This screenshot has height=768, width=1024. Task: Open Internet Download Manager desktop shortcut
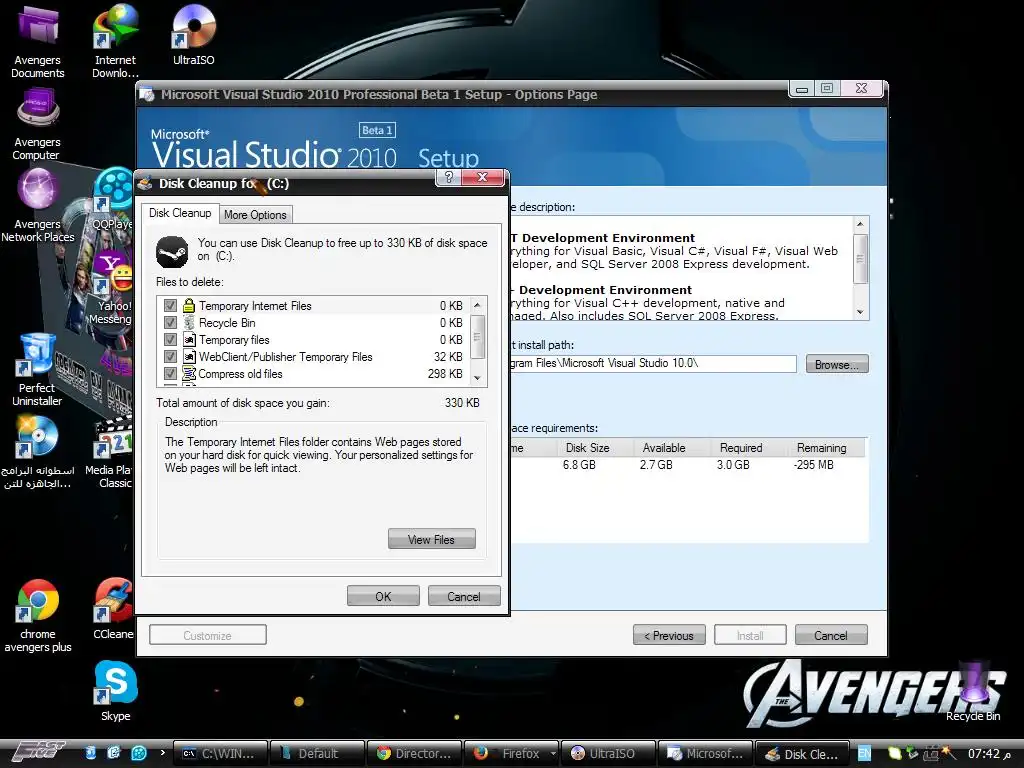pyautogui.click(x=115, y=39)
